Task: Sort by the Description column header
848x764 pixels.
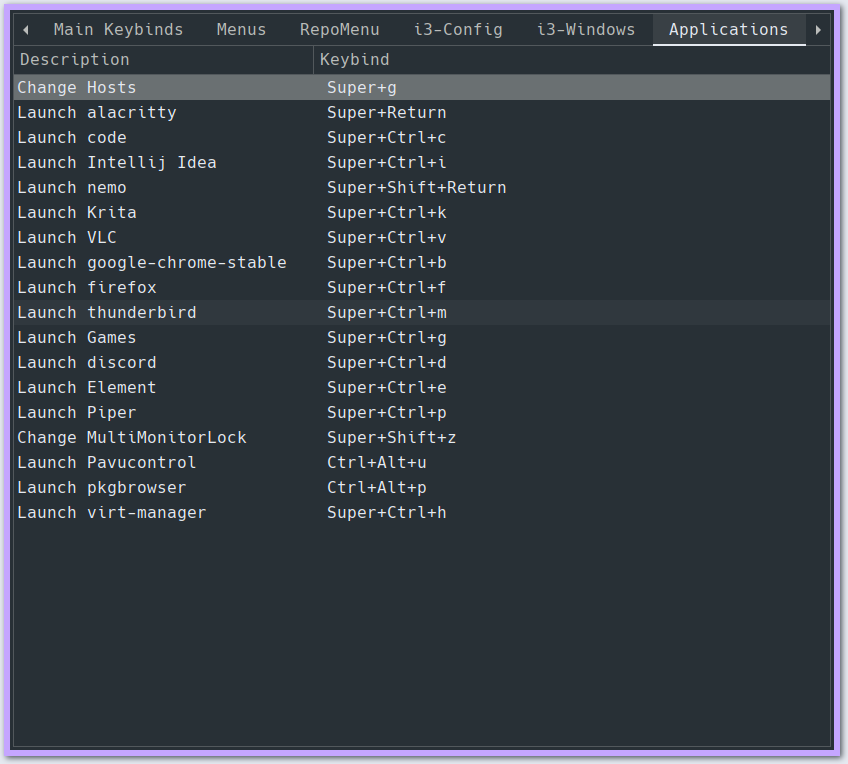Action: pos(74,59)
